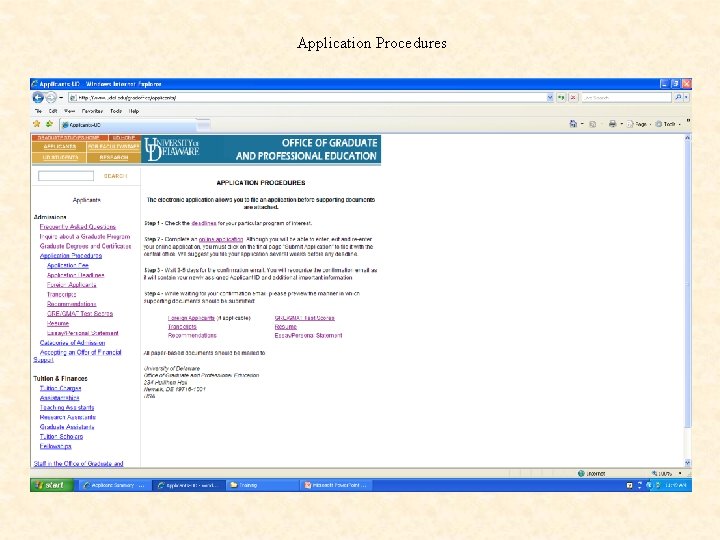This screenshot has height=540, width=720.
Task: Click the Print toolbar icon
Action: click(612, 124)
